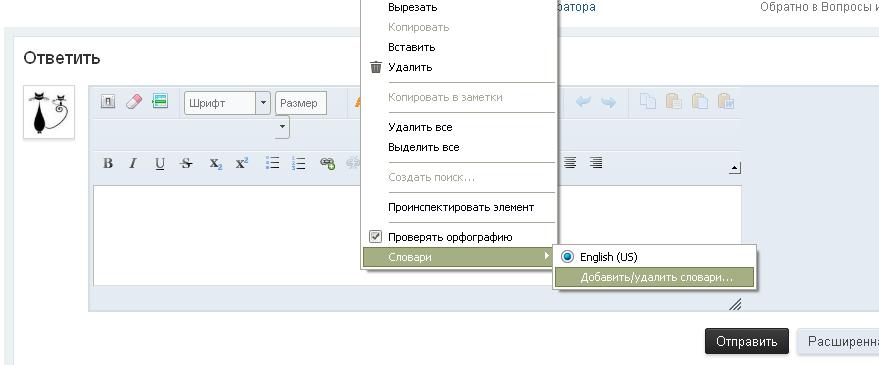879x365 pixels.
Task: Click the paste as plain text icon
Action: point(700,101)
